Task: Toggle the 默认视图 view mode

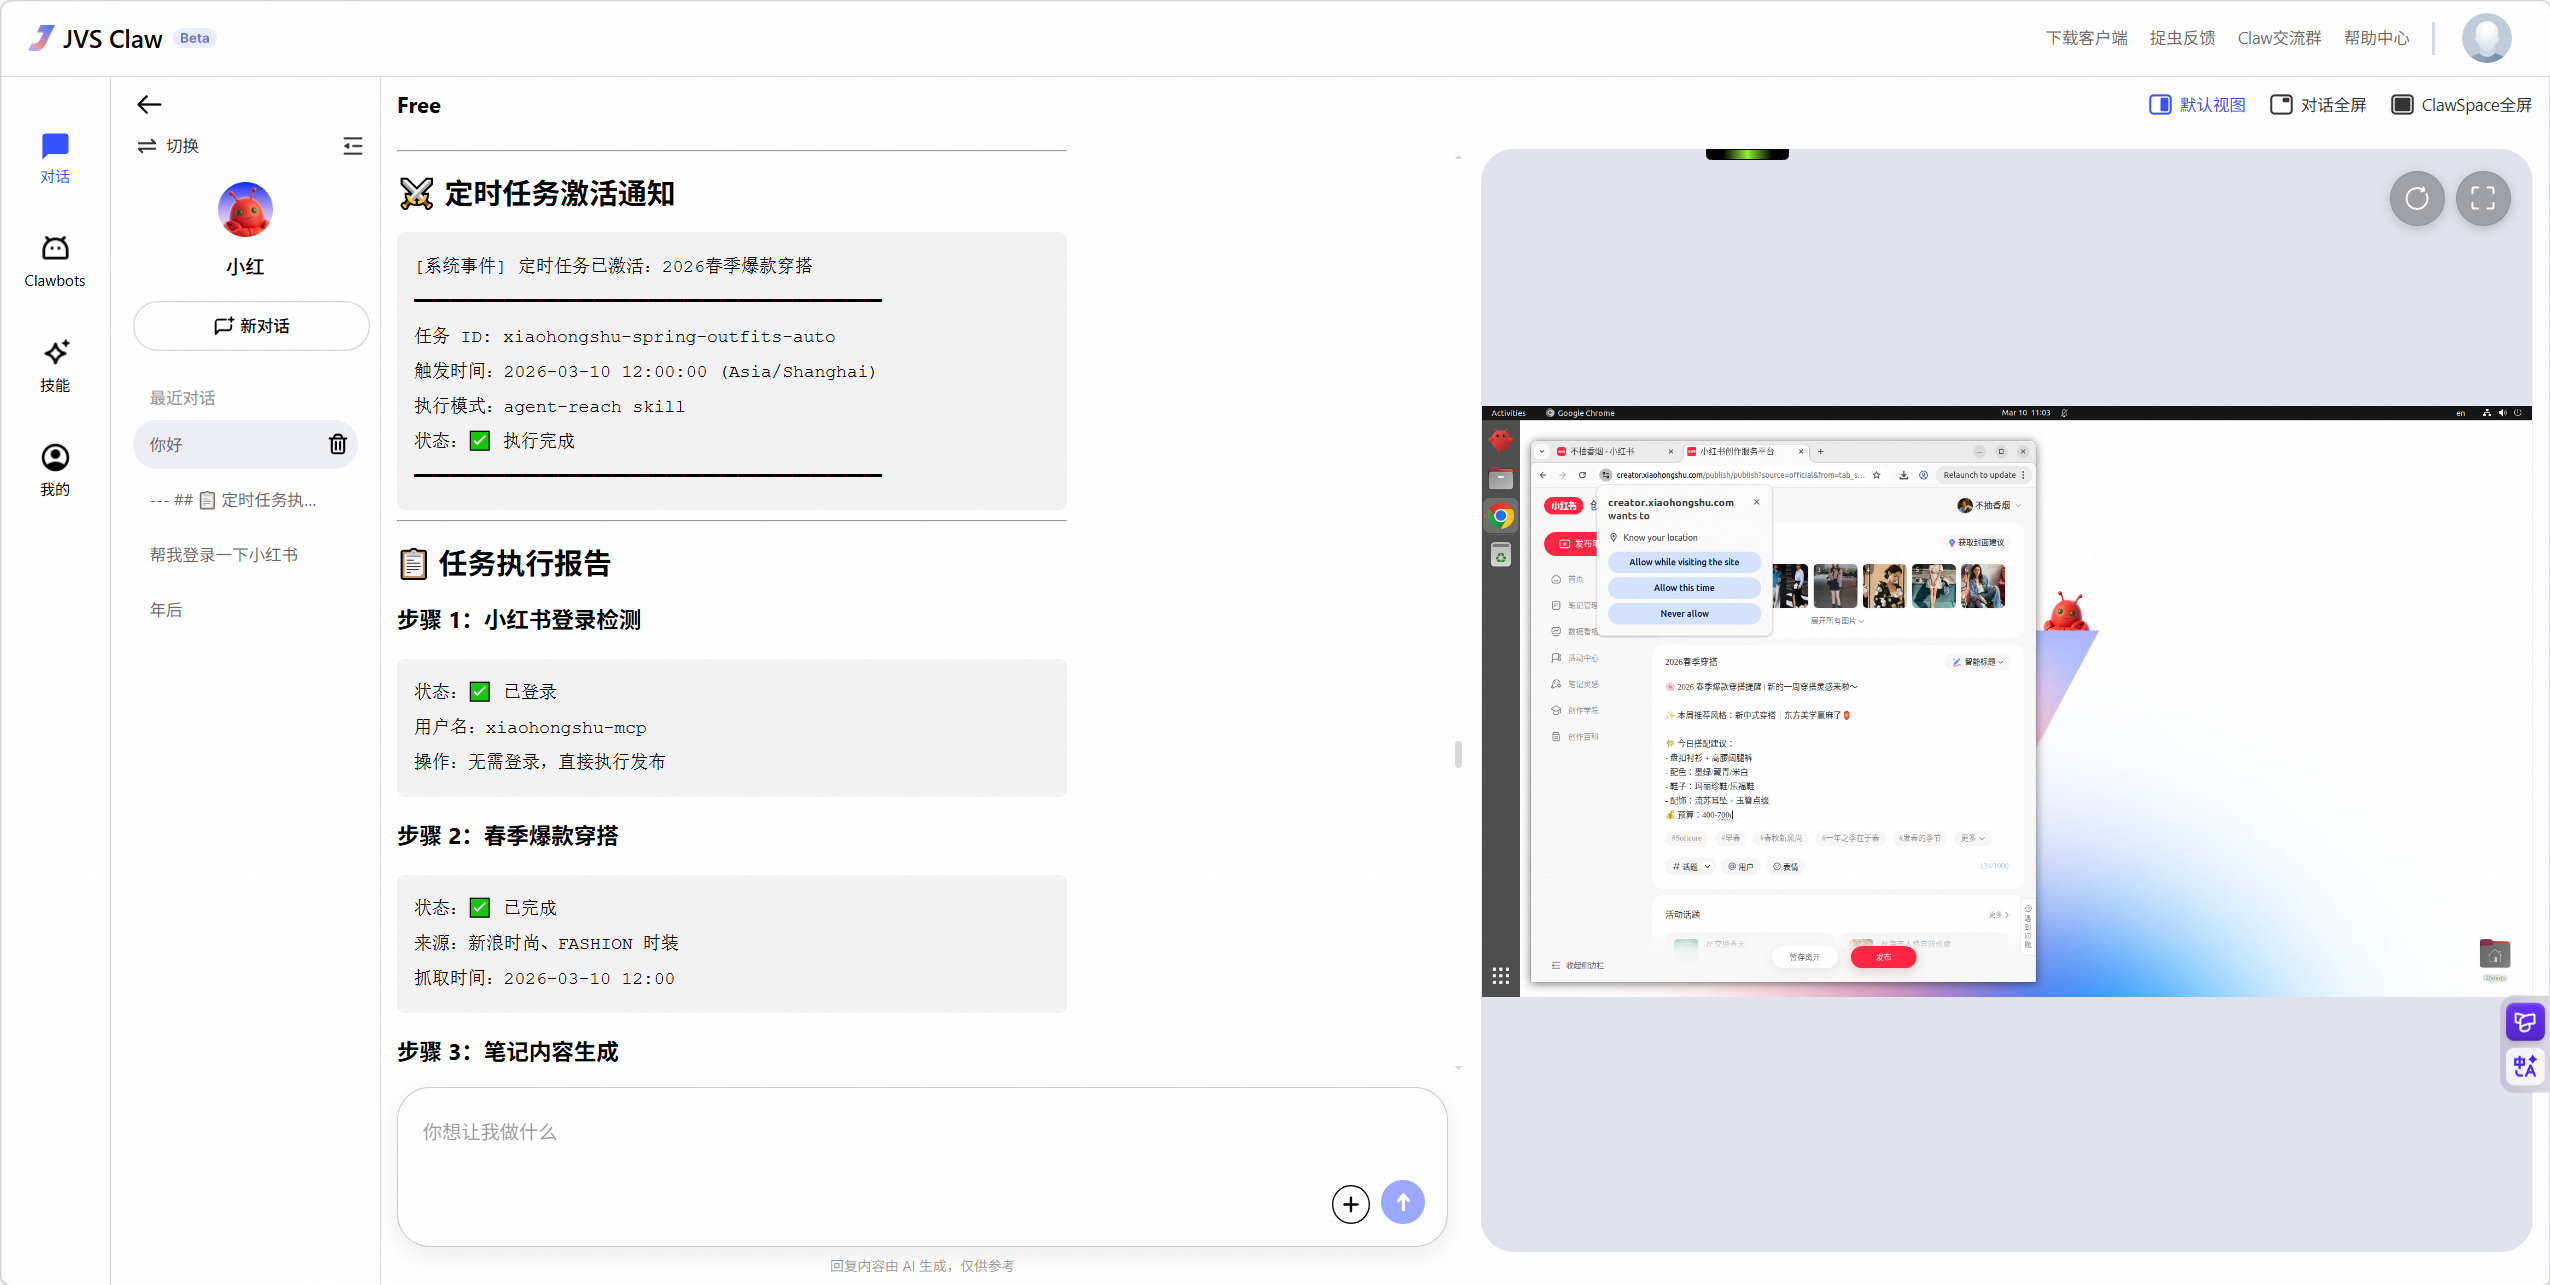Action: [2196, 104]
